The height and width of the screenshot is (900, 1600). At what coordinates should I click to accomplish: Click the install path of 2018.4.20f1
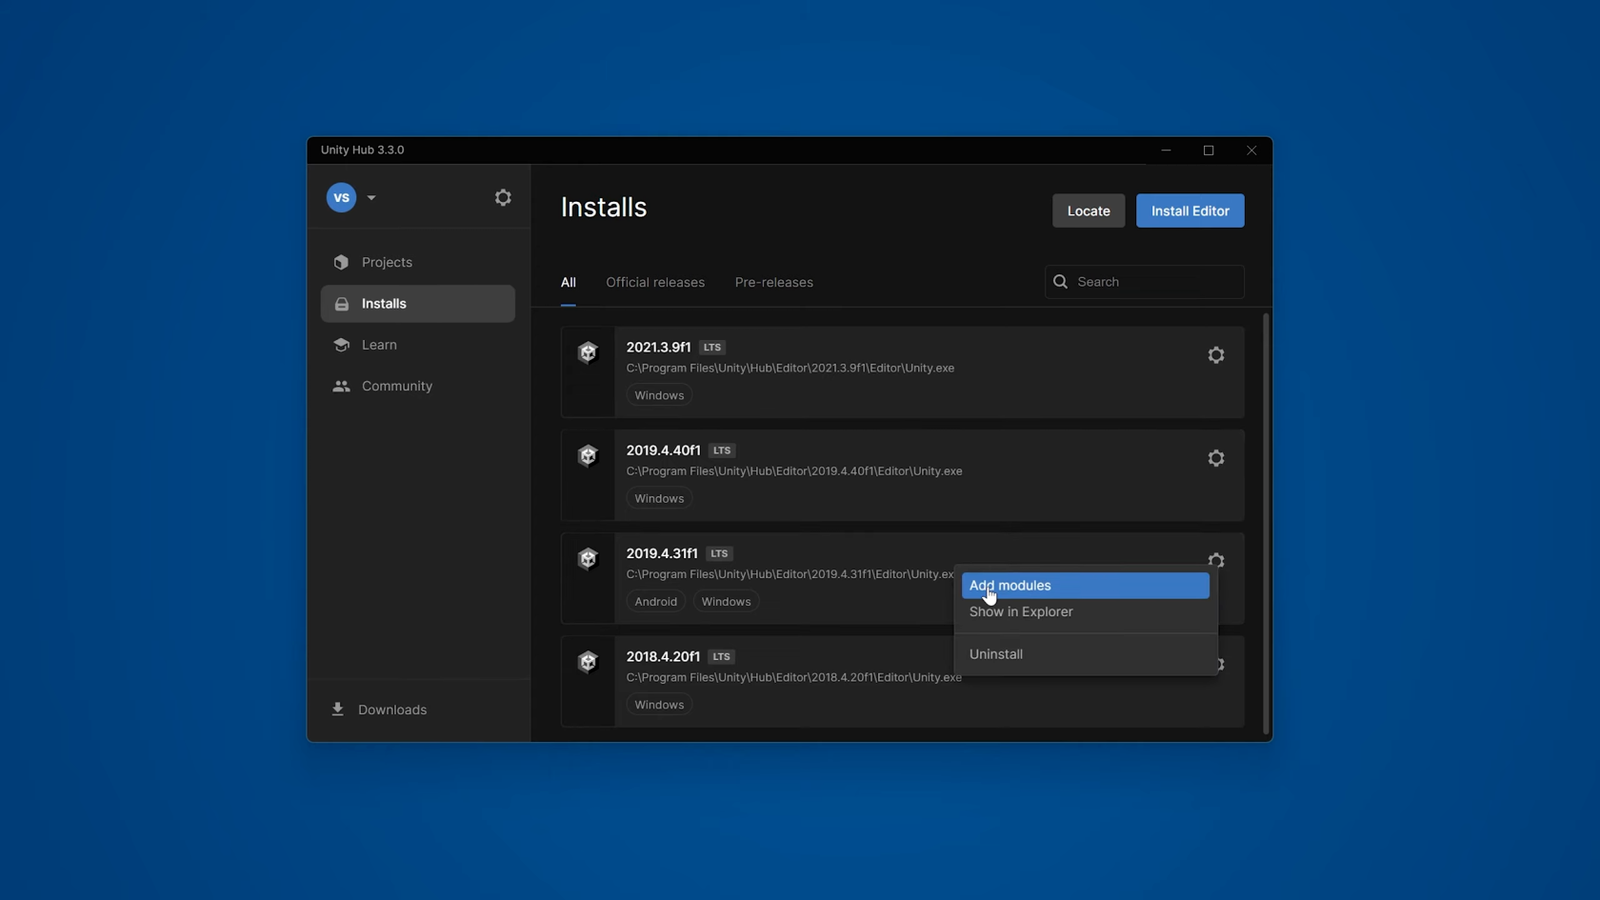coord(794,677)
